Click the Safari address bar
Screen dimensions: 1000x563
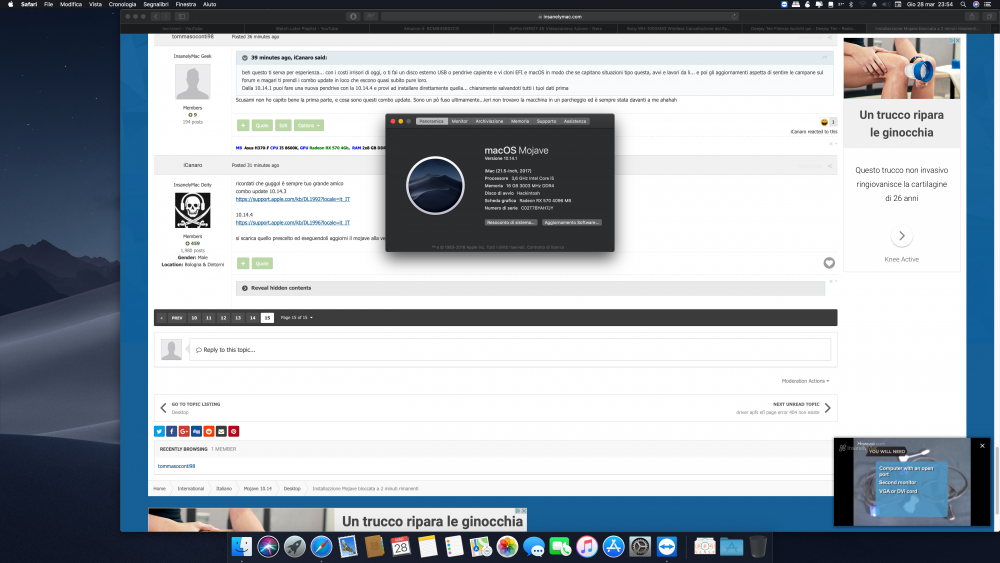tap(559, 17)
